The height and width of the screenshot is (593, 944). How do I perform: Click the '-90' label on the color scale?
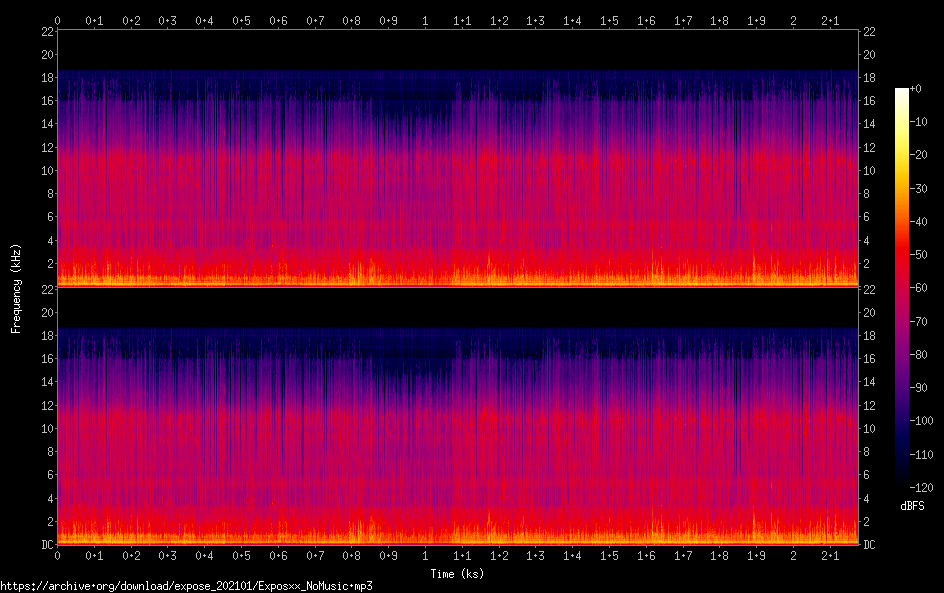(x=919, y=388)
